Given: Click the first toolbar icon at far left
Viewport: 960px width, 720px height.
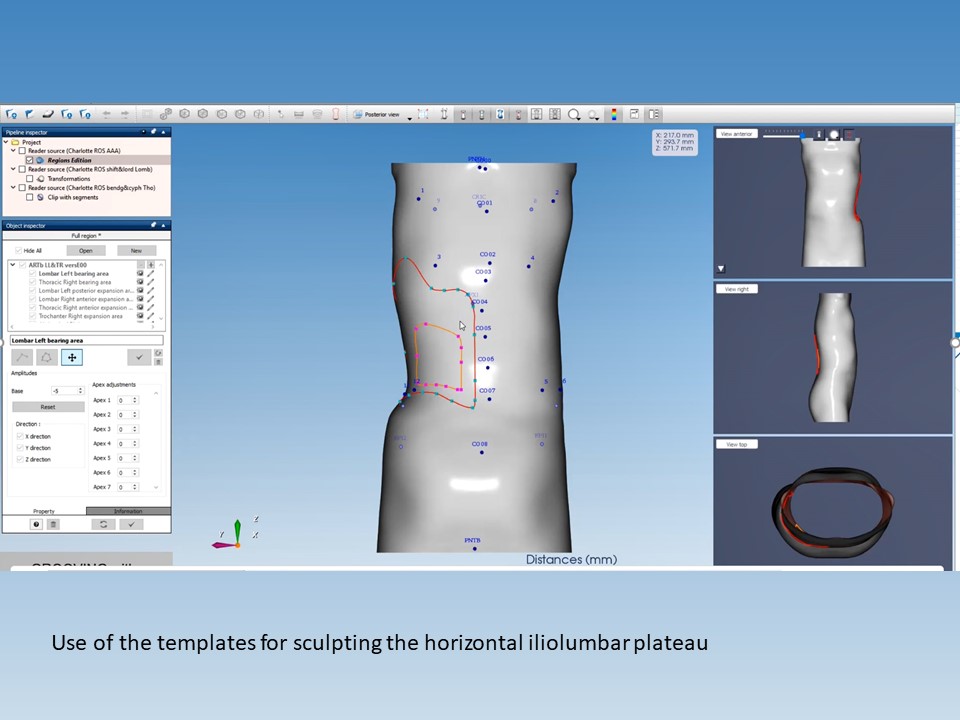Looking at the screenshot, I should click(11, 114).
